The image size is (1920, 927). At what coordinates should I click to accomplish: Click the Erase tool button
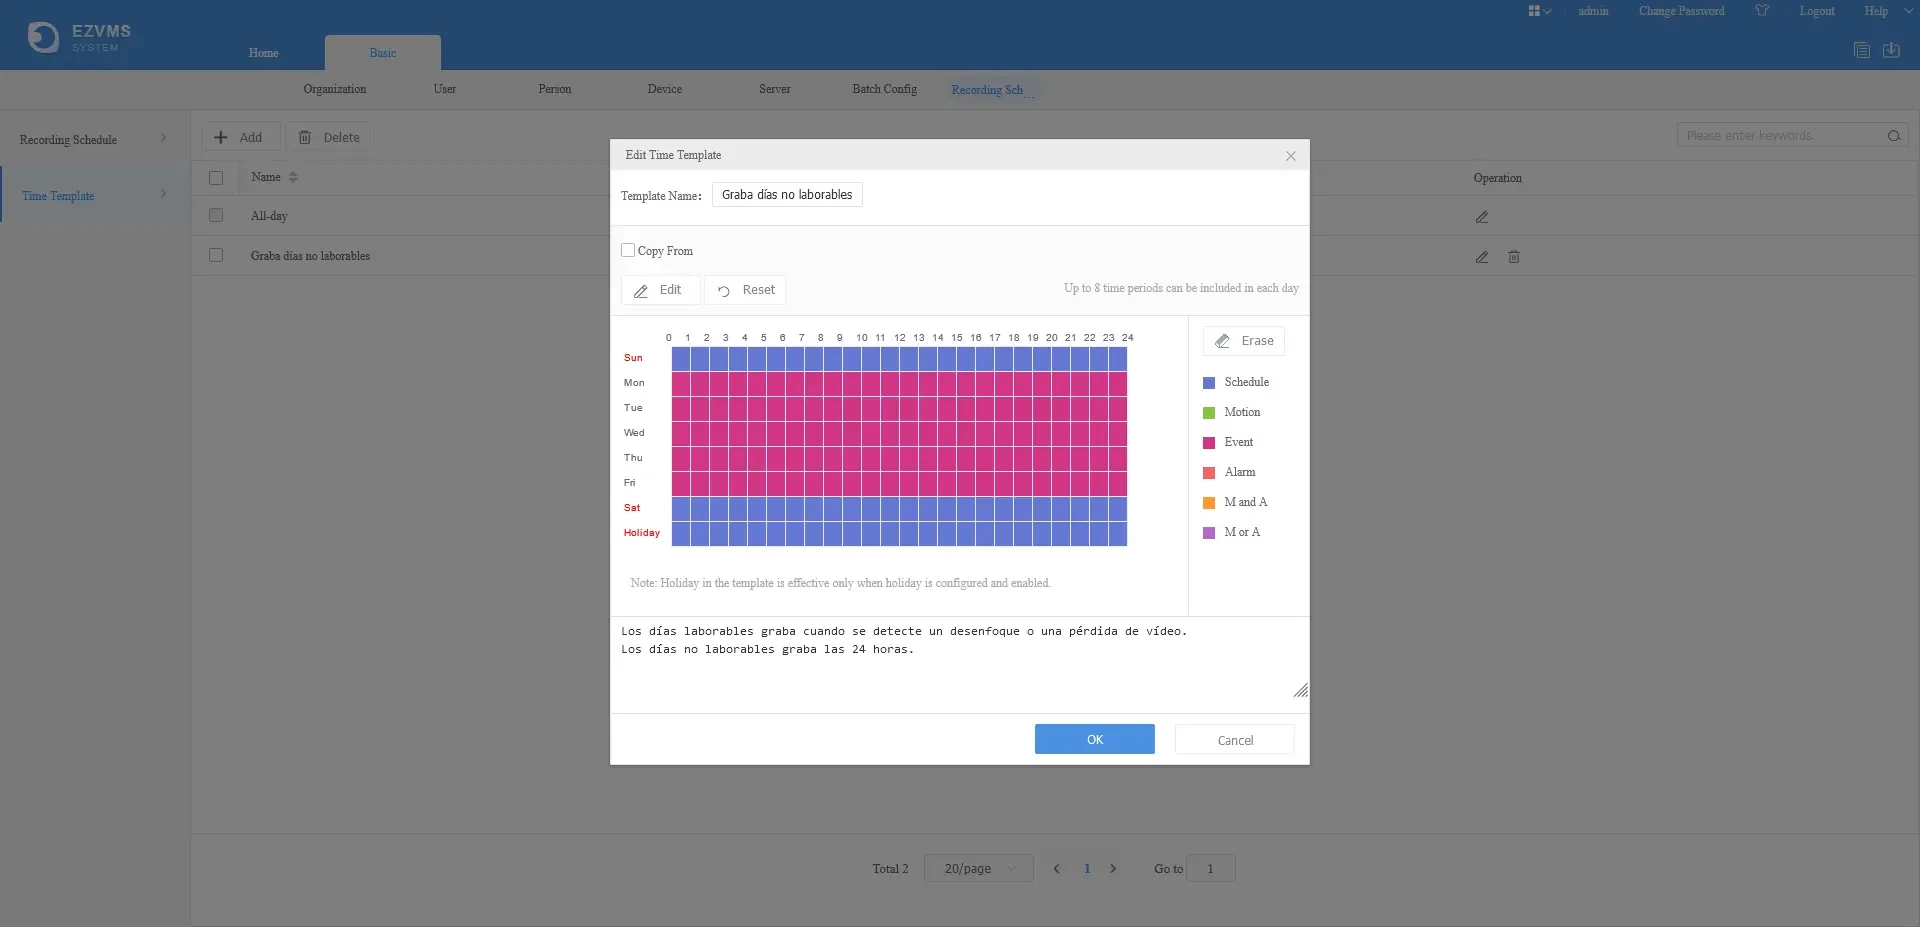[1243, 341]
